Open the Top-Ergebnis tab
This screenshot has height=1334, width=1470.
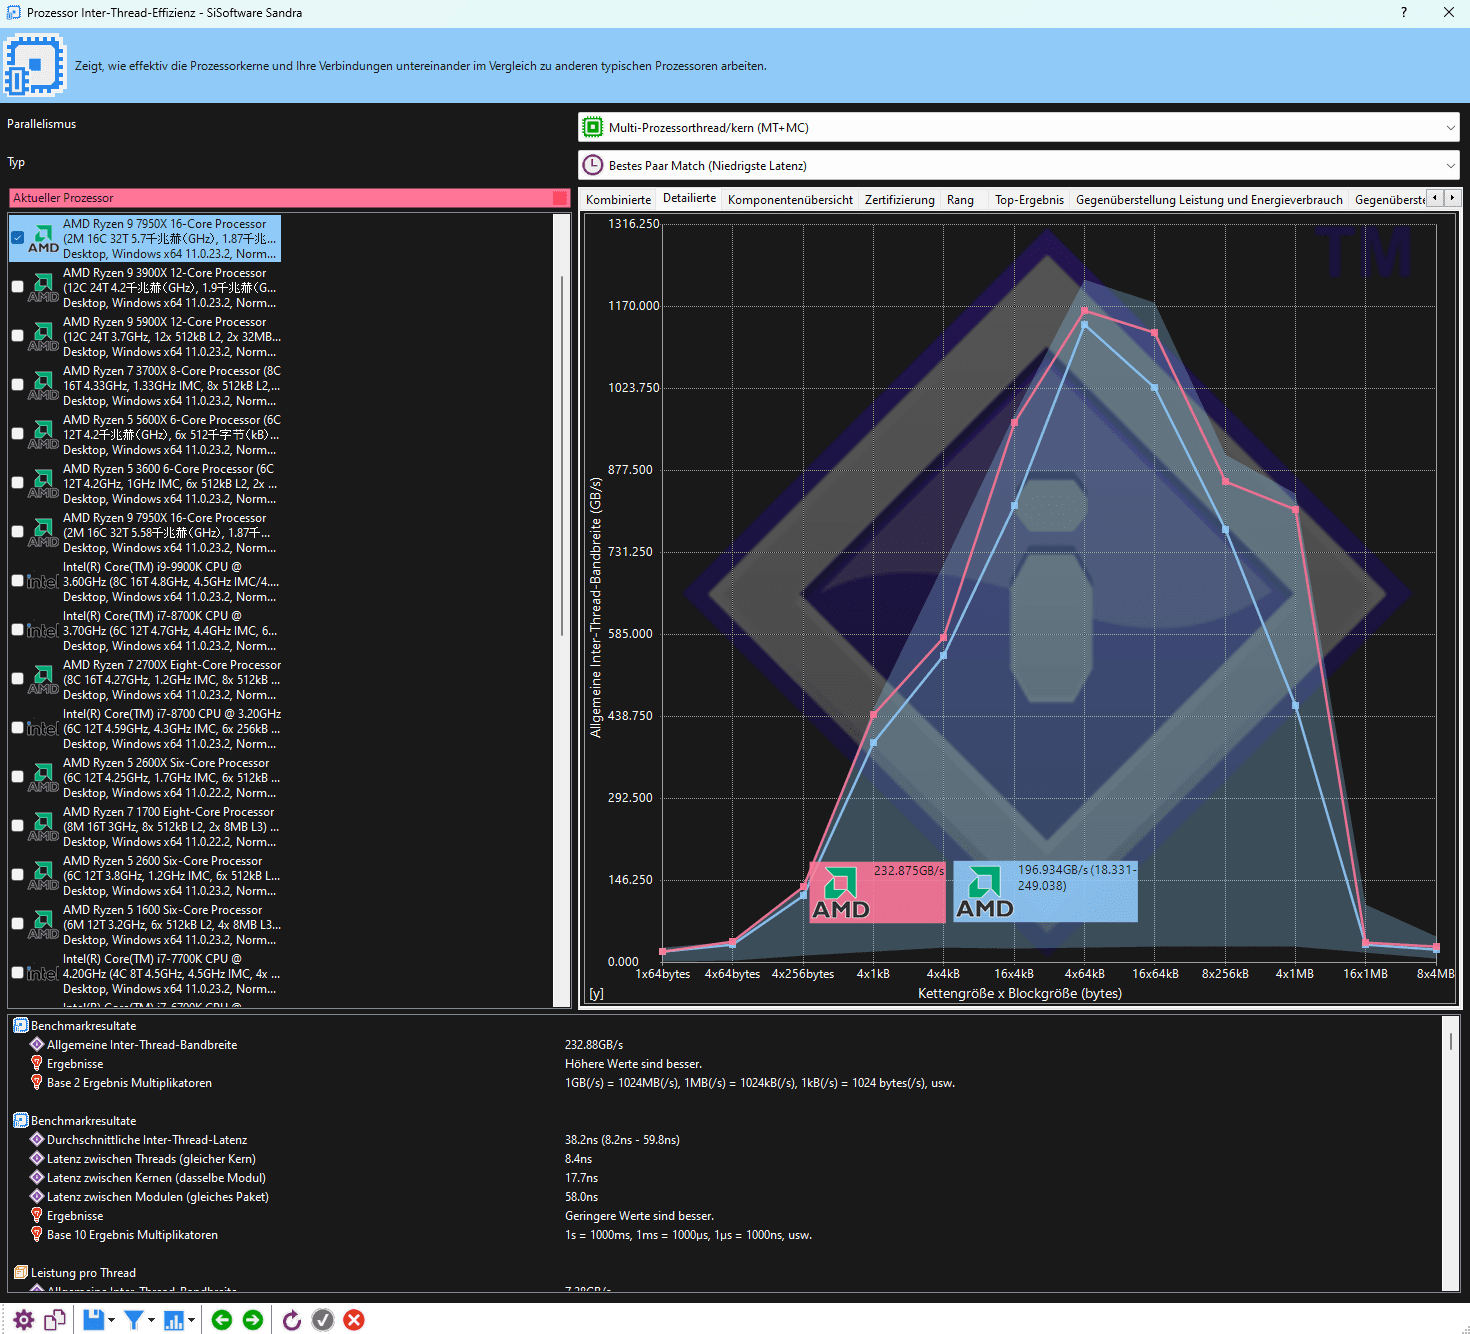[1029, 200]
